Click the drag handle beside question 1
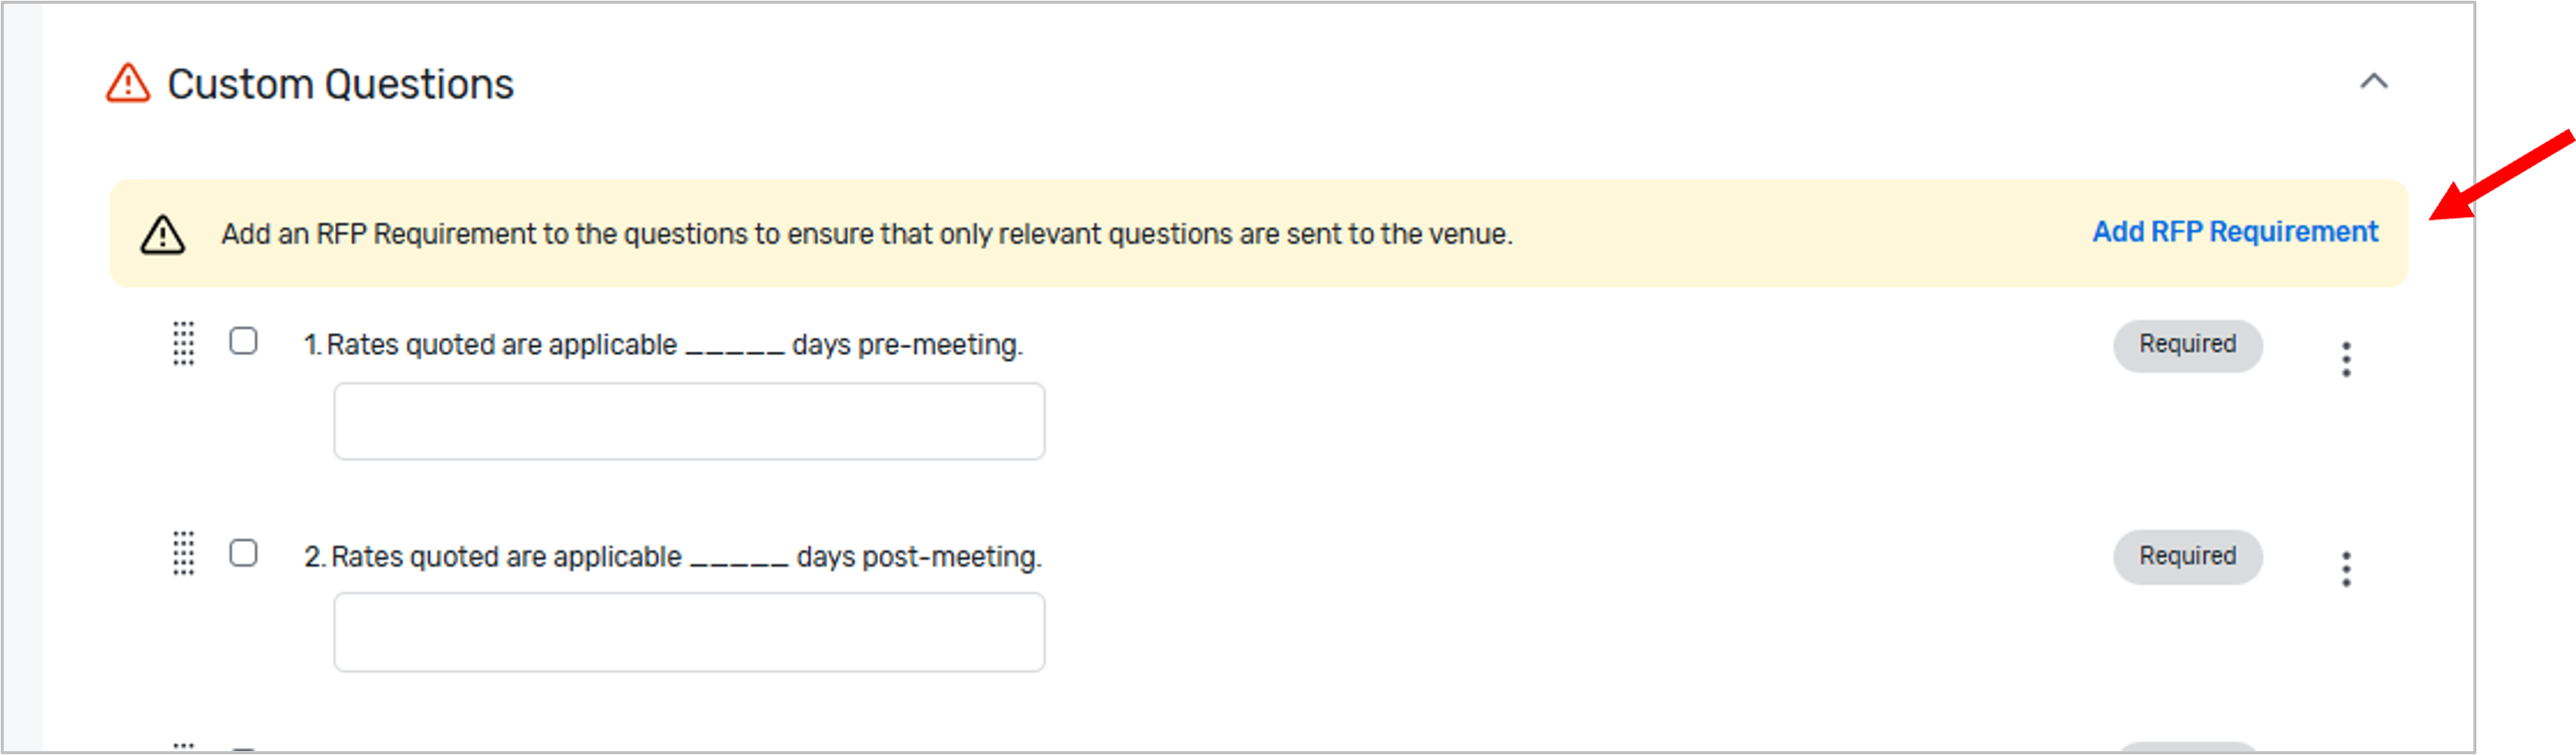The height and width of the screenshot is (755, 2576). point(183,345)
